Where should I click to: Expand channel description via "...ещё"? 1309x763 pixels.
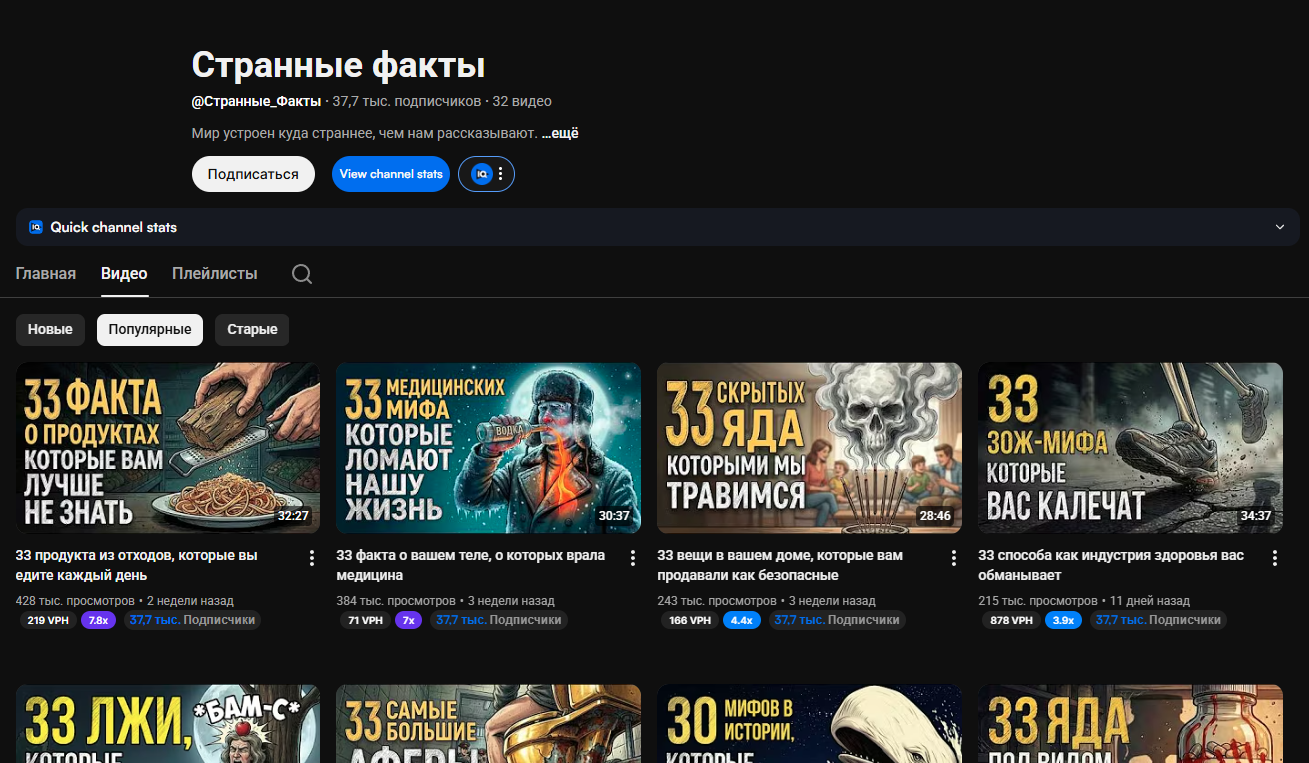[560, 133]
